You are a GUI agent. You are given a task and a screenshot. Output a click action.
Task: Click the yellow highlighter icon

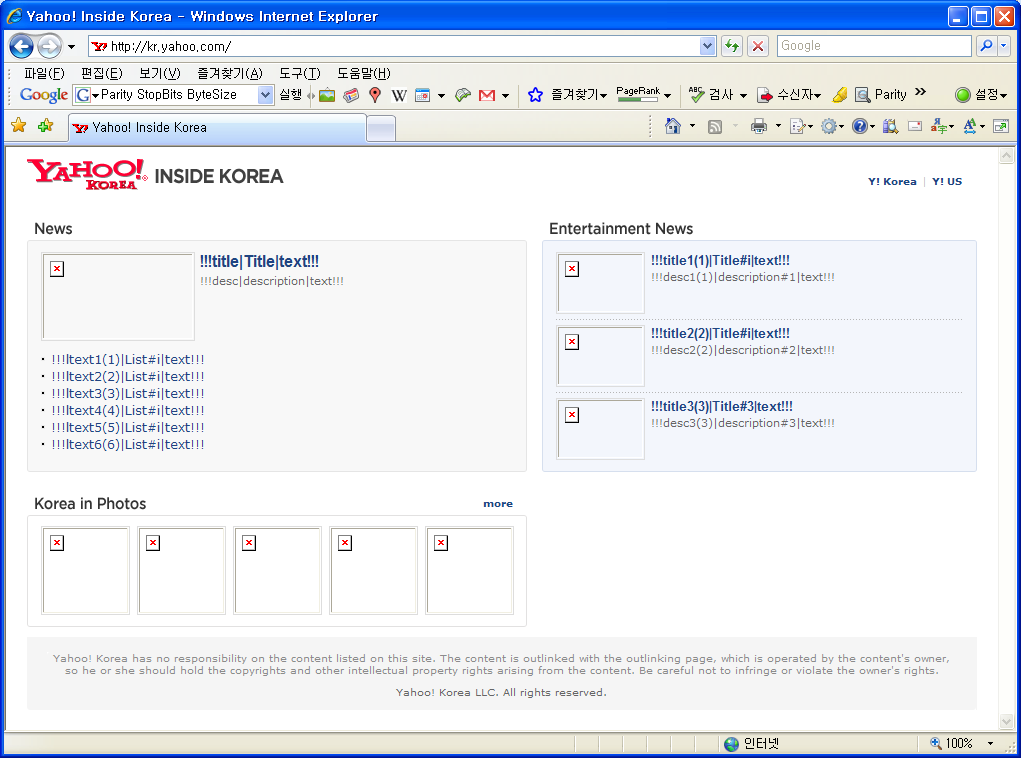(840, 95)
